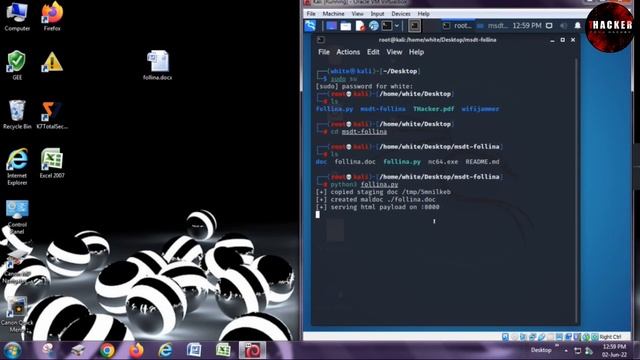Open the Kali panel file manager icon
Screen dimensions: 640x360
pos(346,26)
